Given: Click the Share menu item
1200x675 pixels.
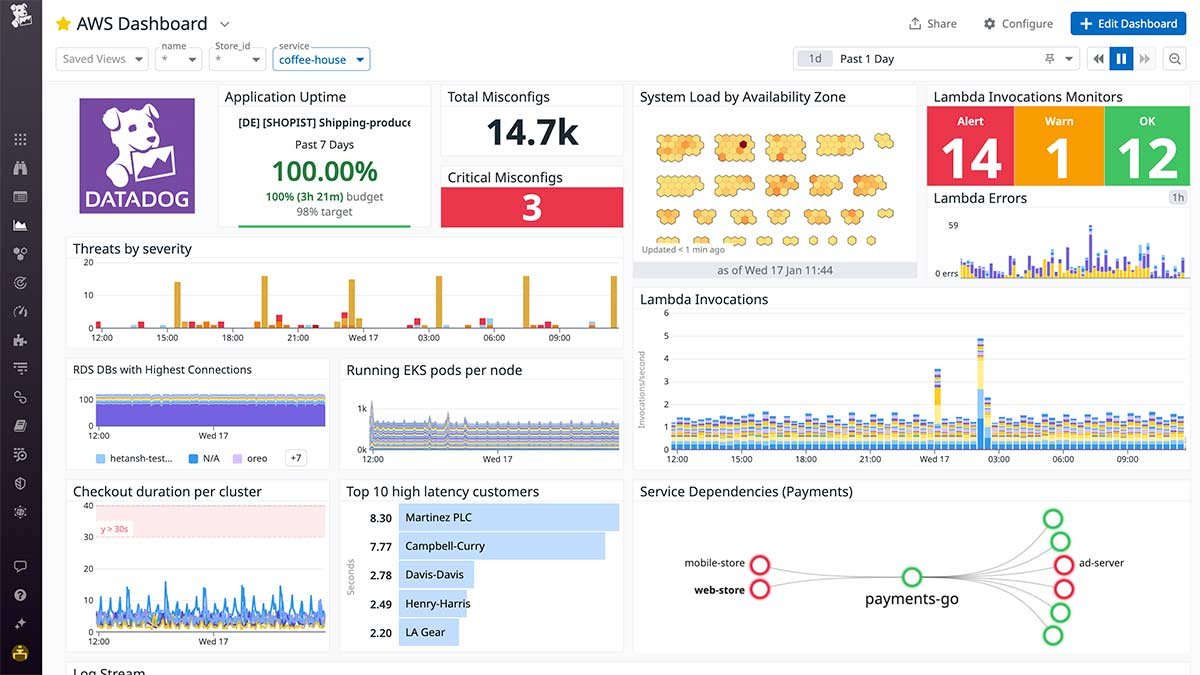Looking at the screenshot, I should pos(932,23).
